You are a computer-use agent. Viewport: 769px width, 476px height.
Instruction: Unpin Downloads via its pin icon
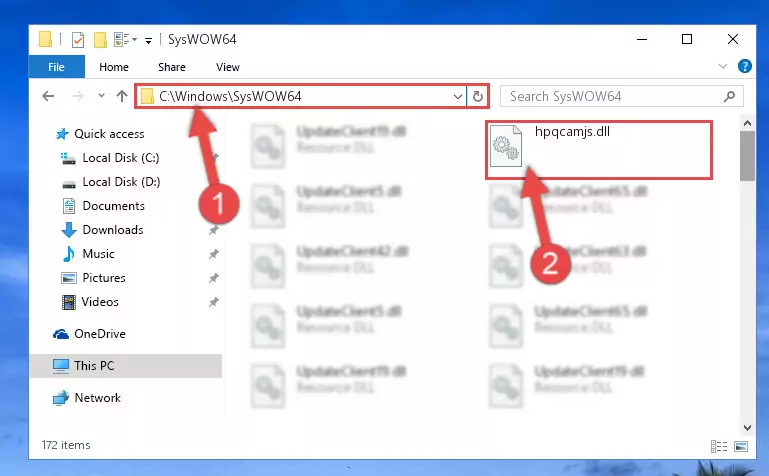pyautogui.click(x=213, y=230)
